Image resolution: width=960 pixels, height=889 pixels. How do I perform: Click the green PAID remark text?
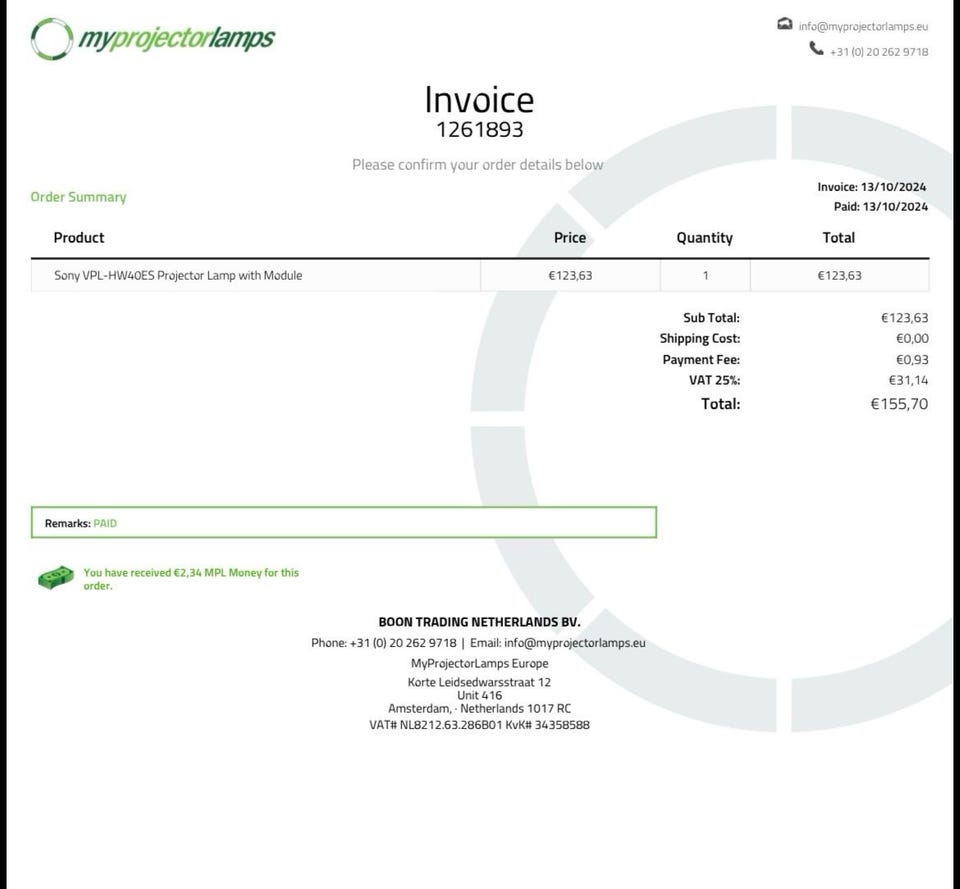[x=105, y=523]
